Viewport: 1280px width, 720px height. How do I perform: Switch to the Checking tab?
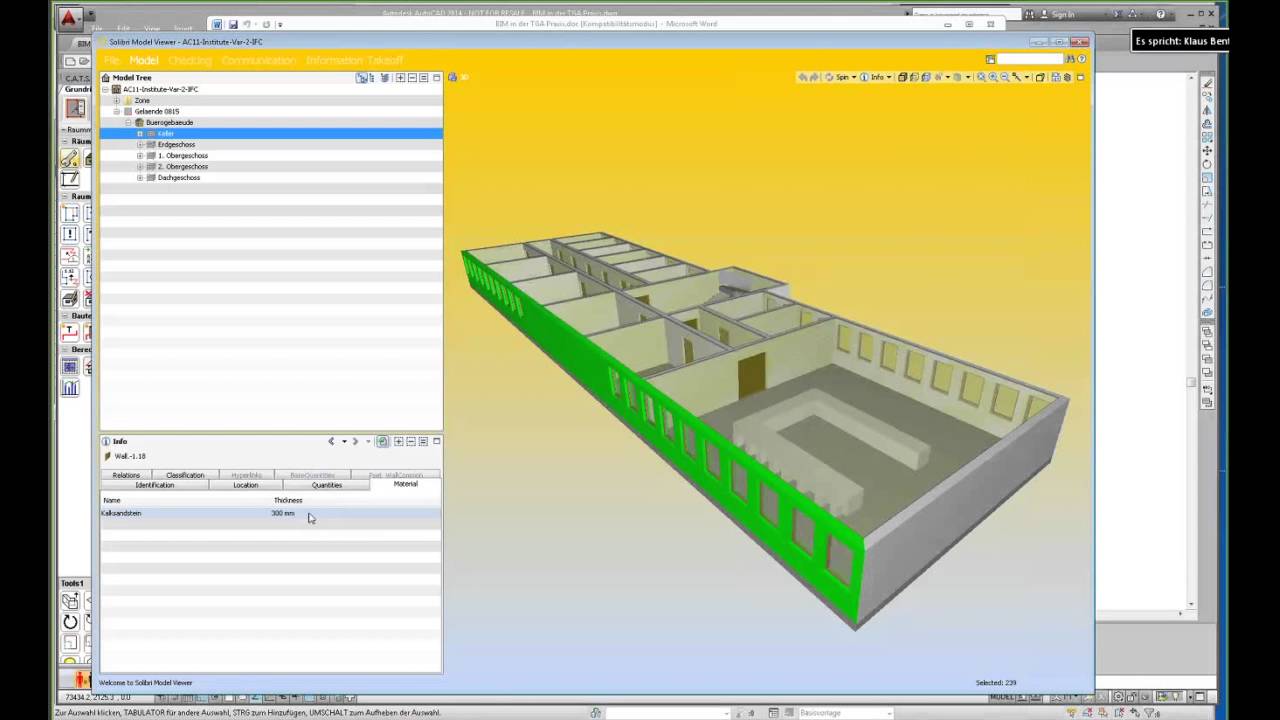tap(190, 60)
